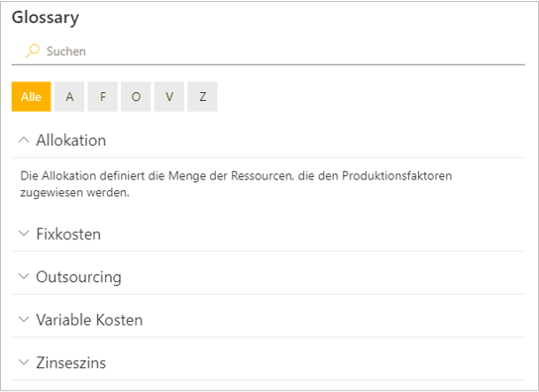Collapse the Allokation chevron icon
The image size is (539, 392).
[x=24, y=140]
